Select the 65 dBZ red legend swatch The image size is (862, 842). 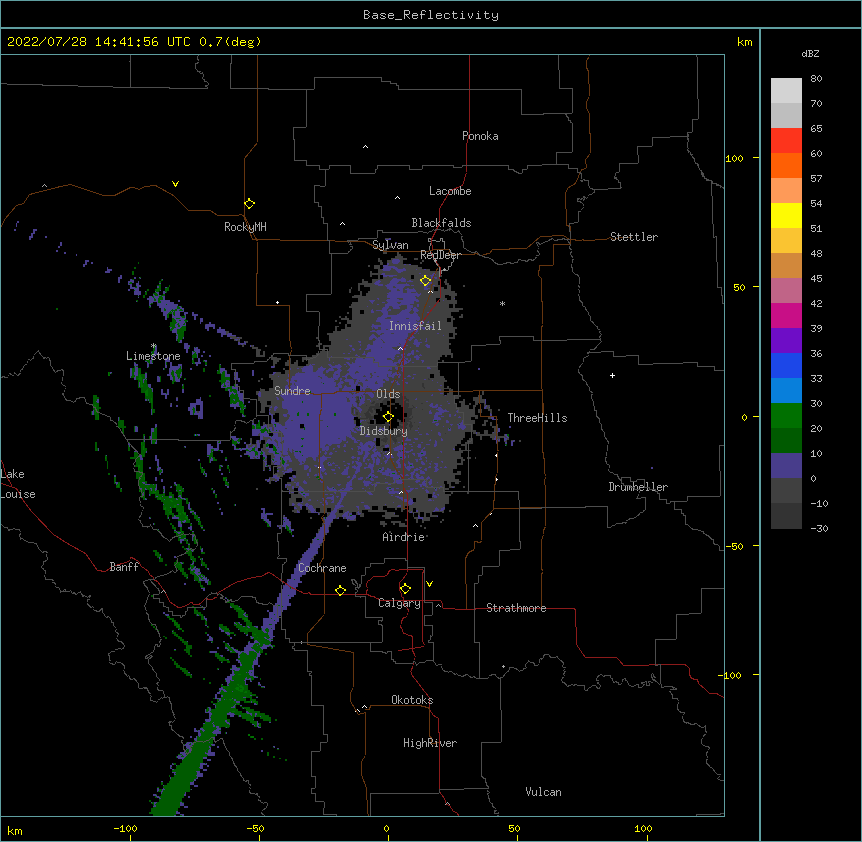tap(786, 140)
